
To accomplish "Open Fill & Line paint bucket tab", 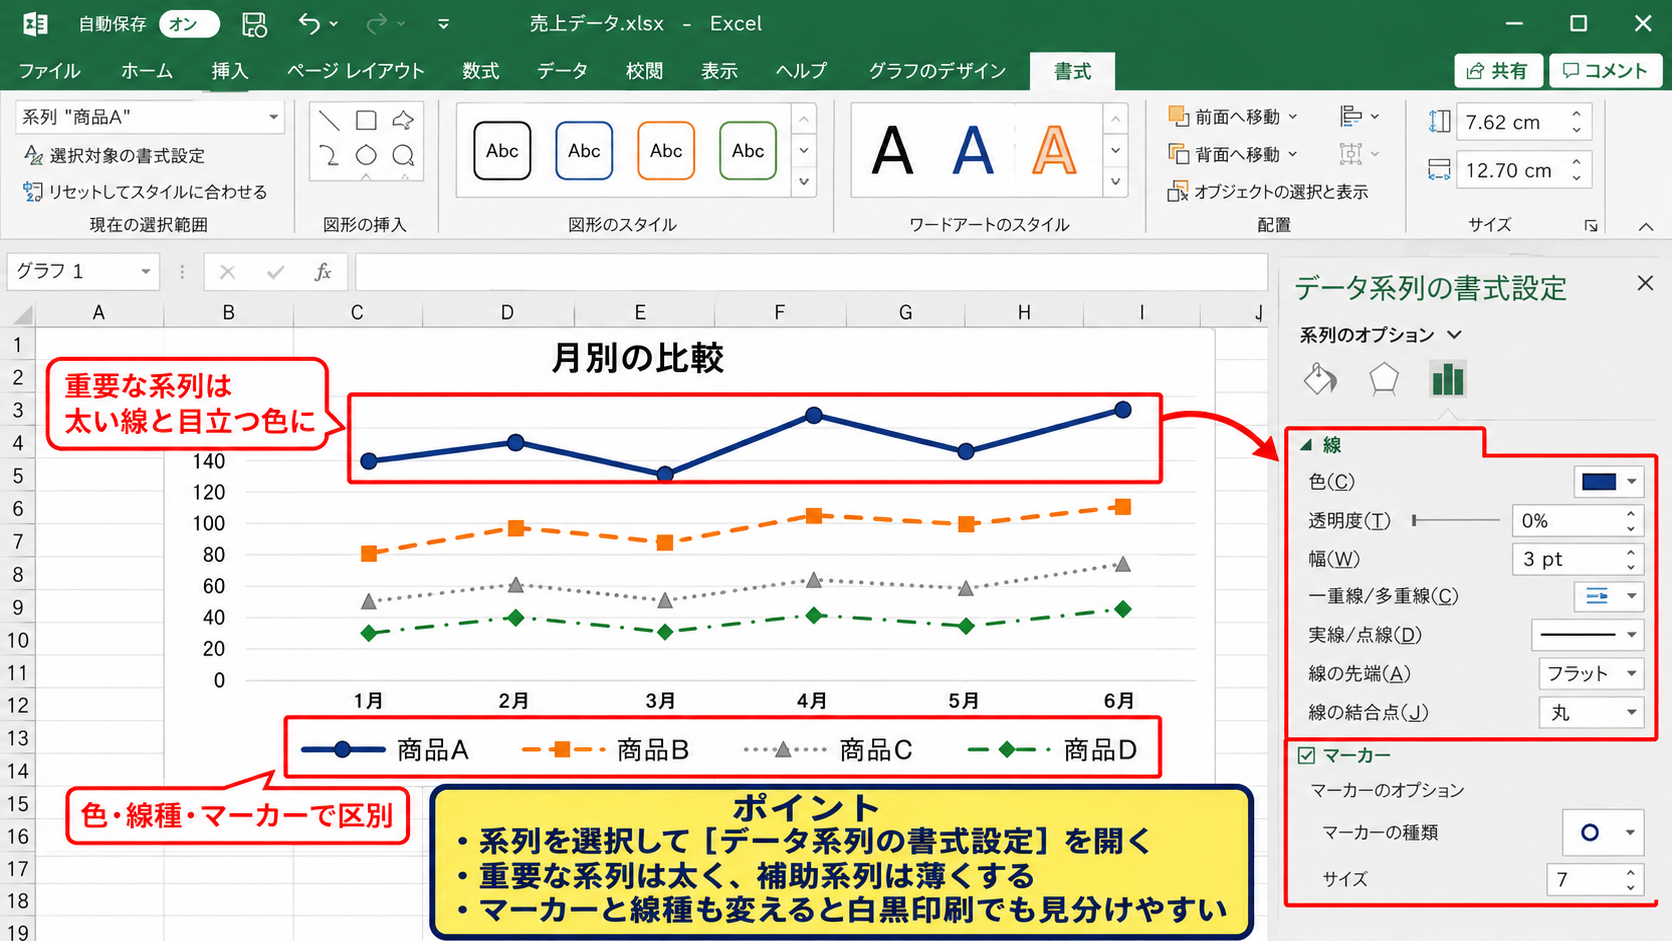I will pyautogui.click(x=1320, y=379).
